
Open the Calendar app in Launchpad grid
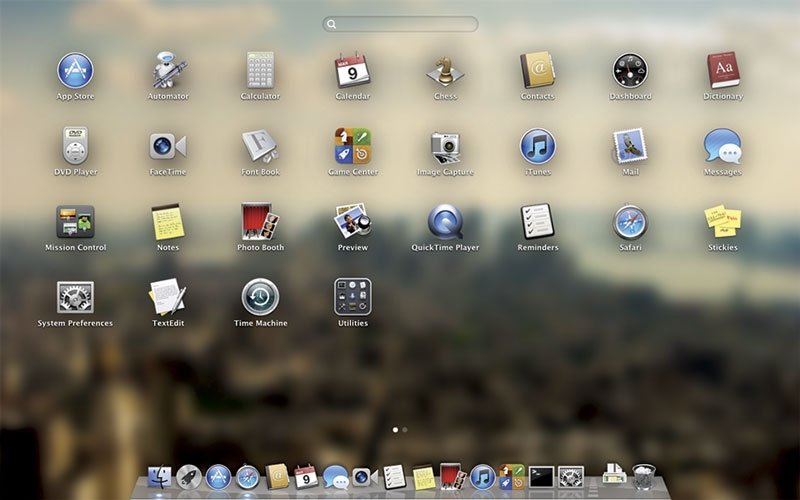[x=353, y=70]
